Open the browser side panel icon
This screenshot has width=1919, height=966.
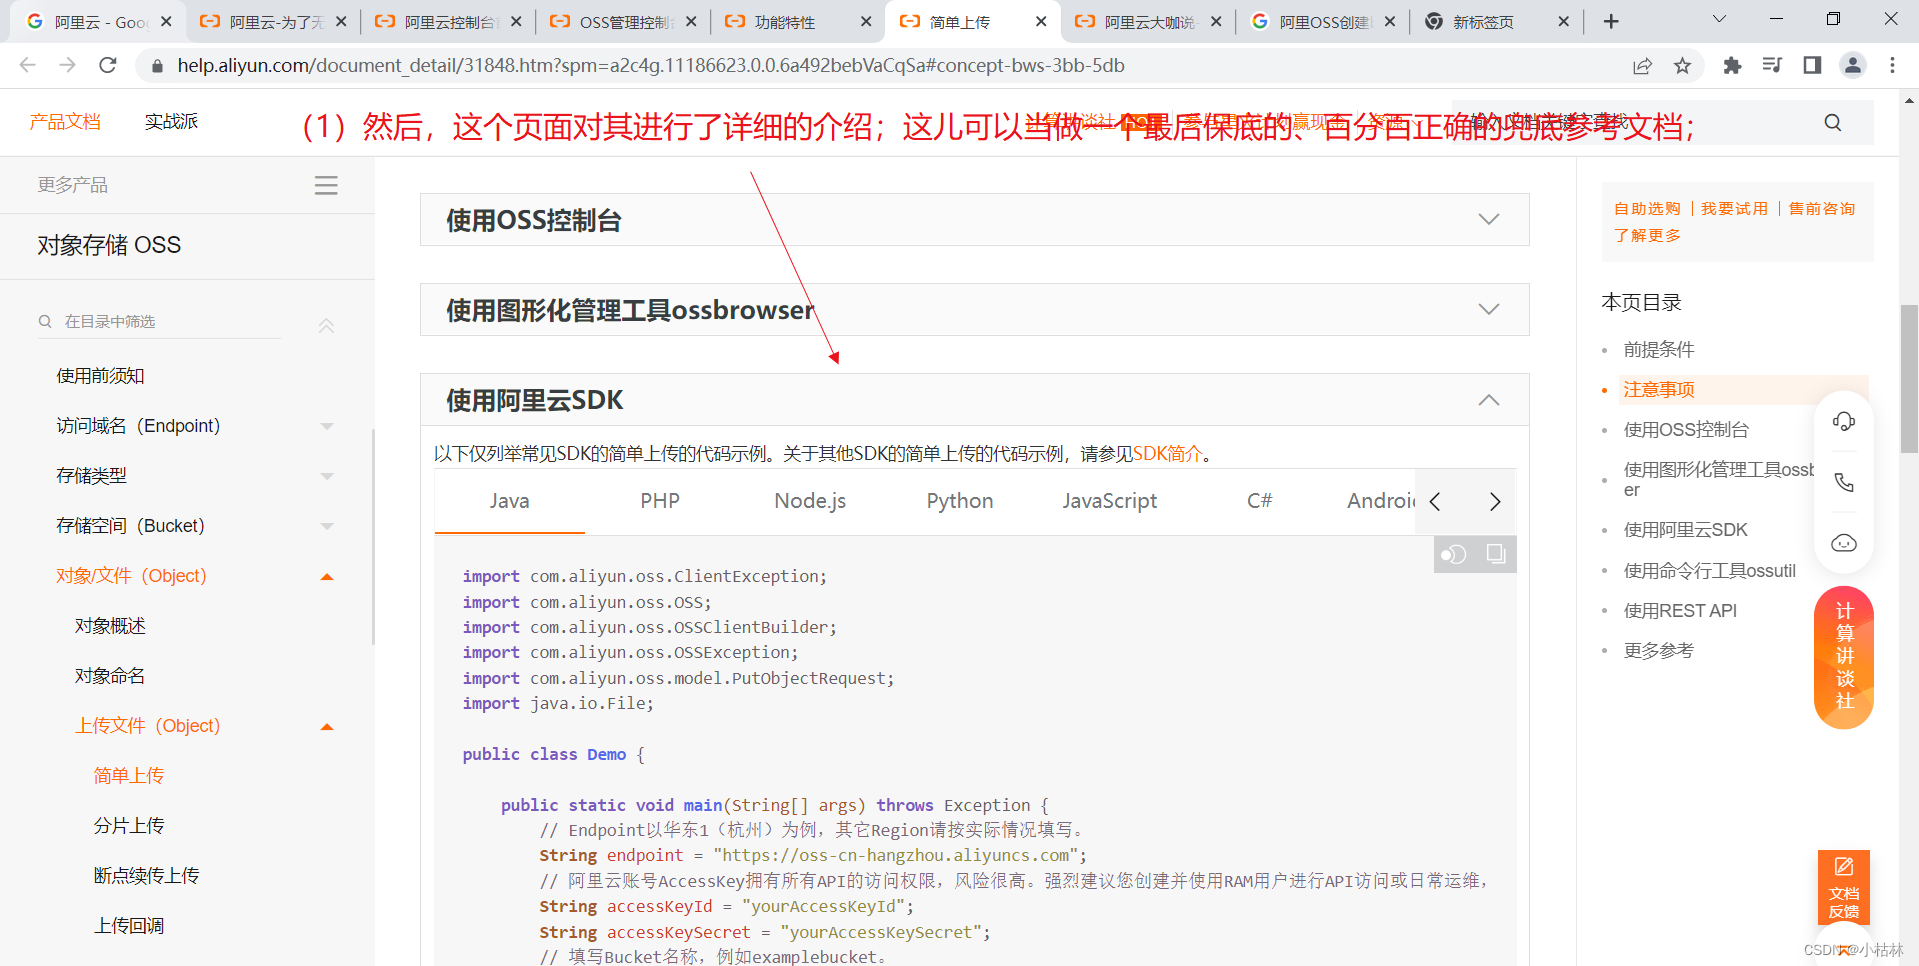pyautogui.click(x=1812, y=65)
